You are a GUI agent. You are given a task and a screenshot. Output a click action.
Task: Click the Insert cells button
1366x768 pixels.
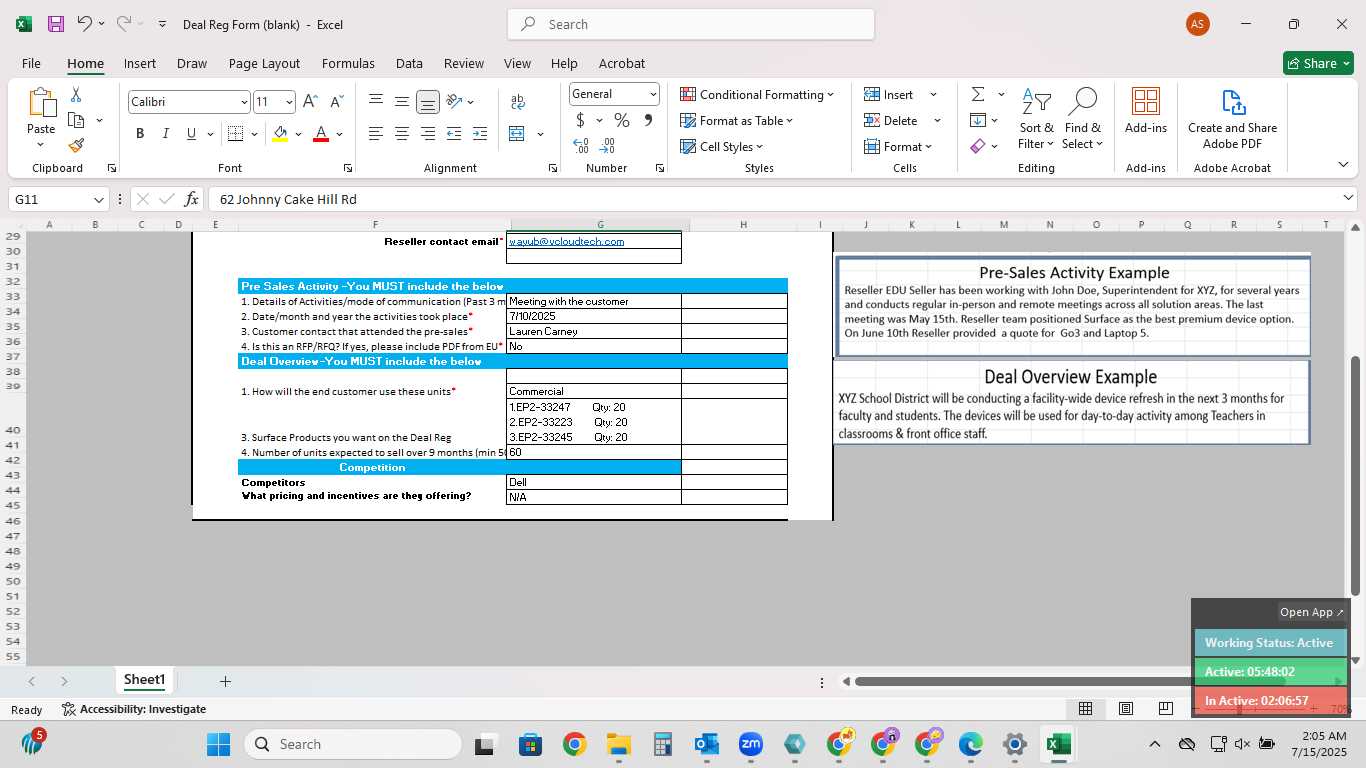pyautogui.click(x=888, y=94)
